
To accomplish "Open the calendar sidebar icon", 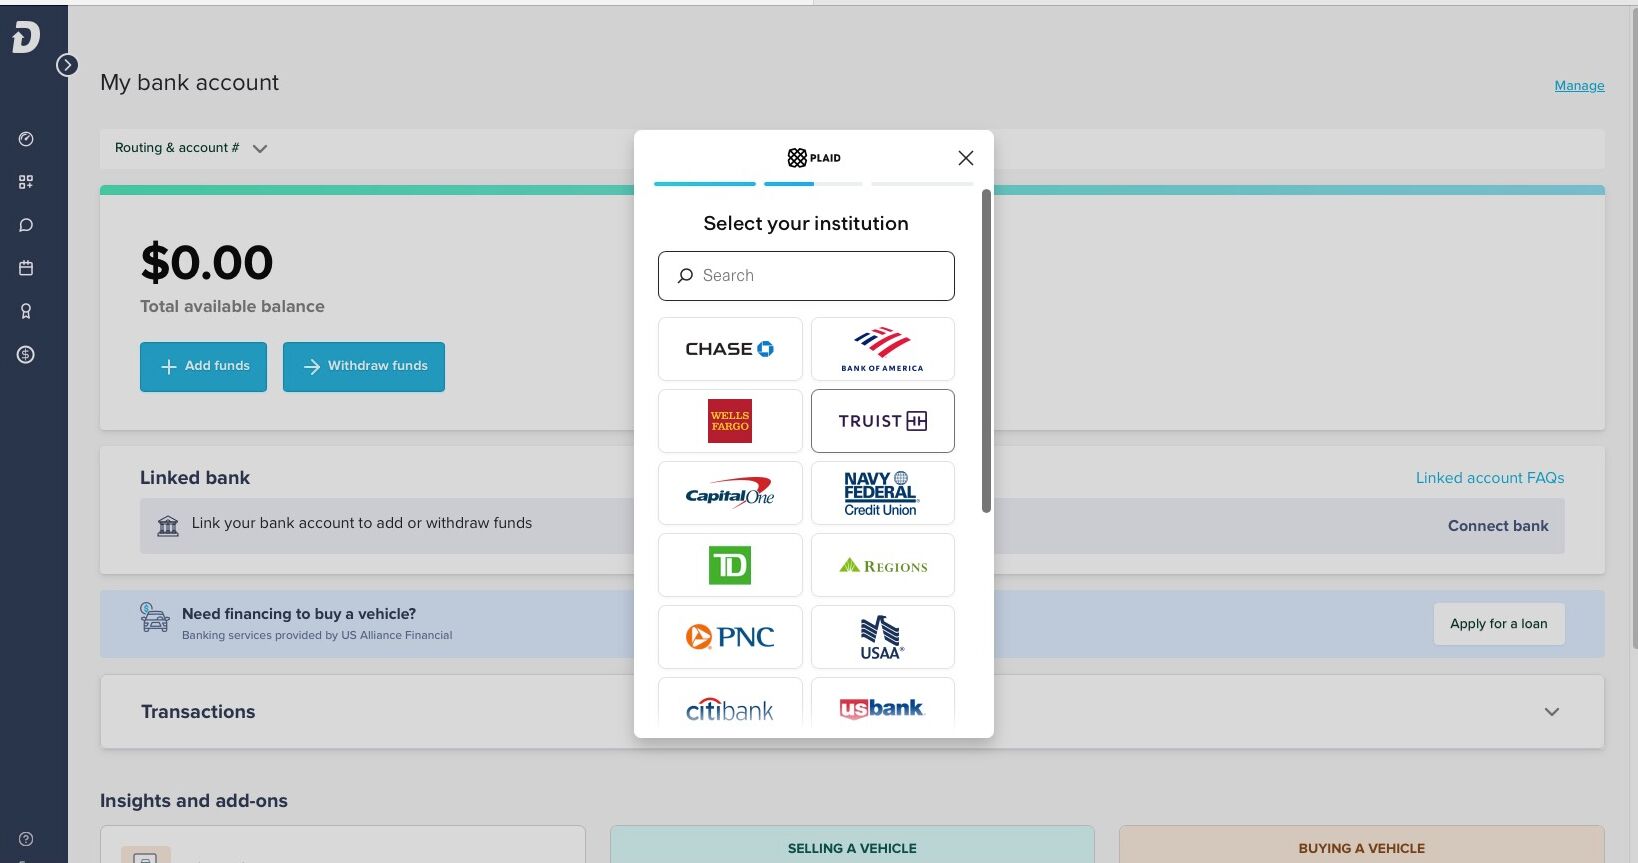I will click(x=26, y=268).
